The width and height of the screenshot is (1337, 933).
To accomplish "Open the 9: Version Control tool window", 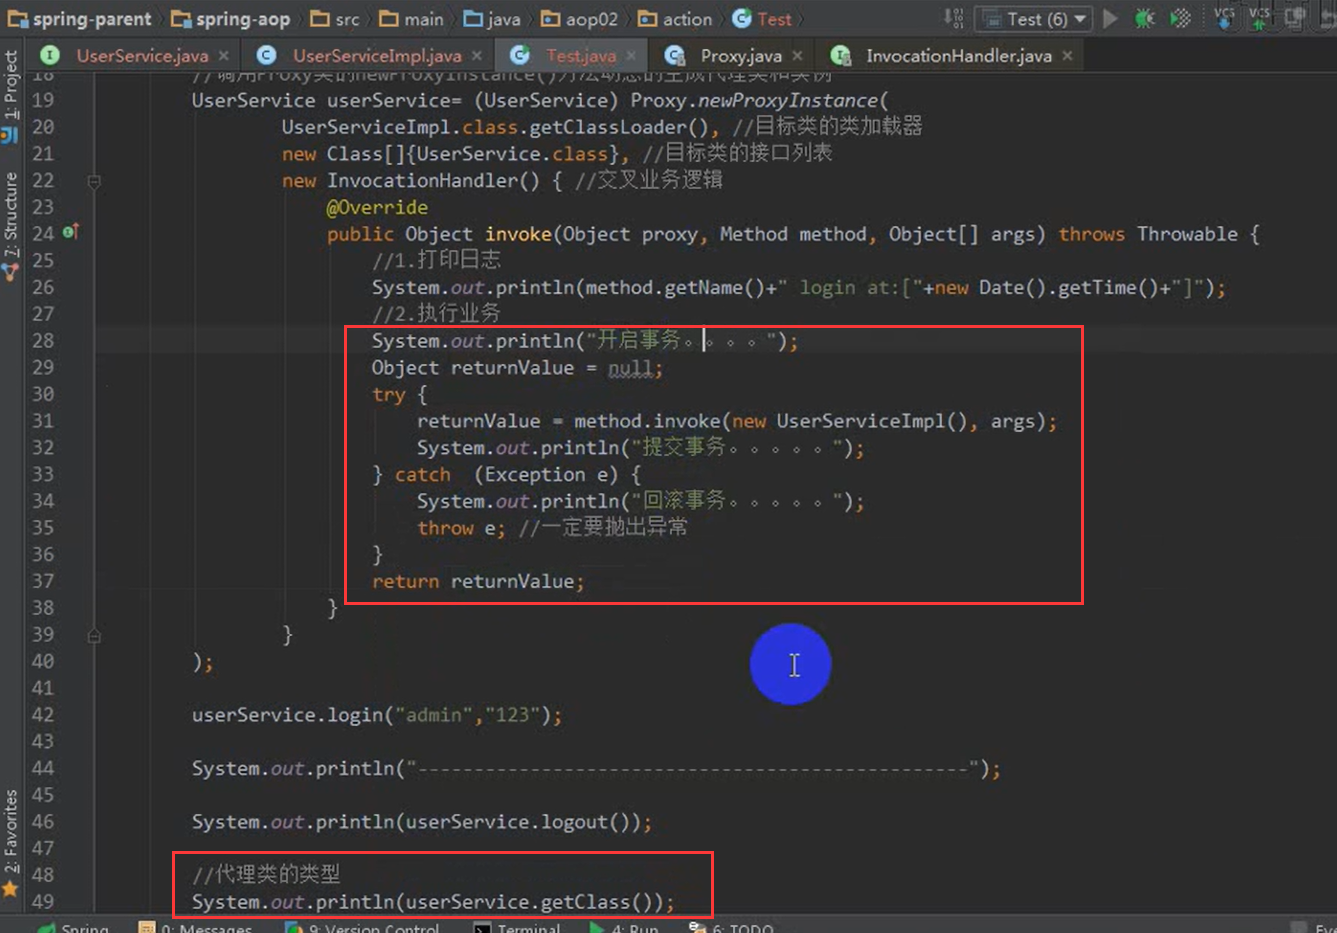I will coord(362,927).
